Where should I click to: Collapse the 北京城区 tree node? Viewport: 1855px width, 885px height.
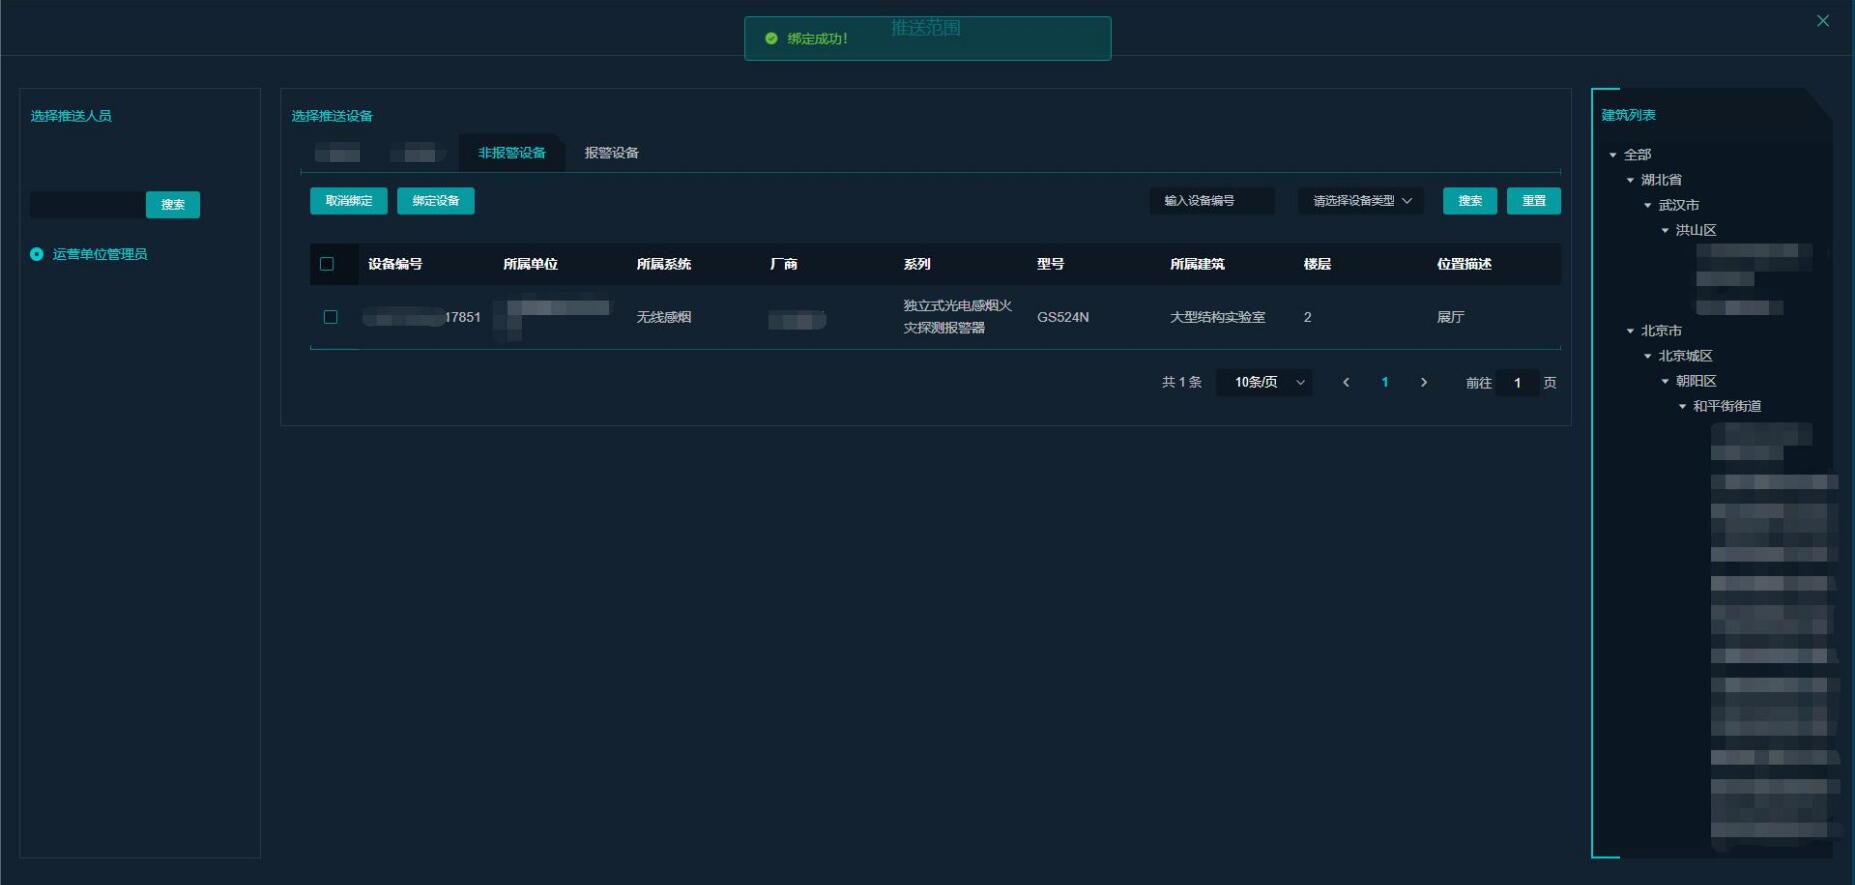tap(1648, 356)
